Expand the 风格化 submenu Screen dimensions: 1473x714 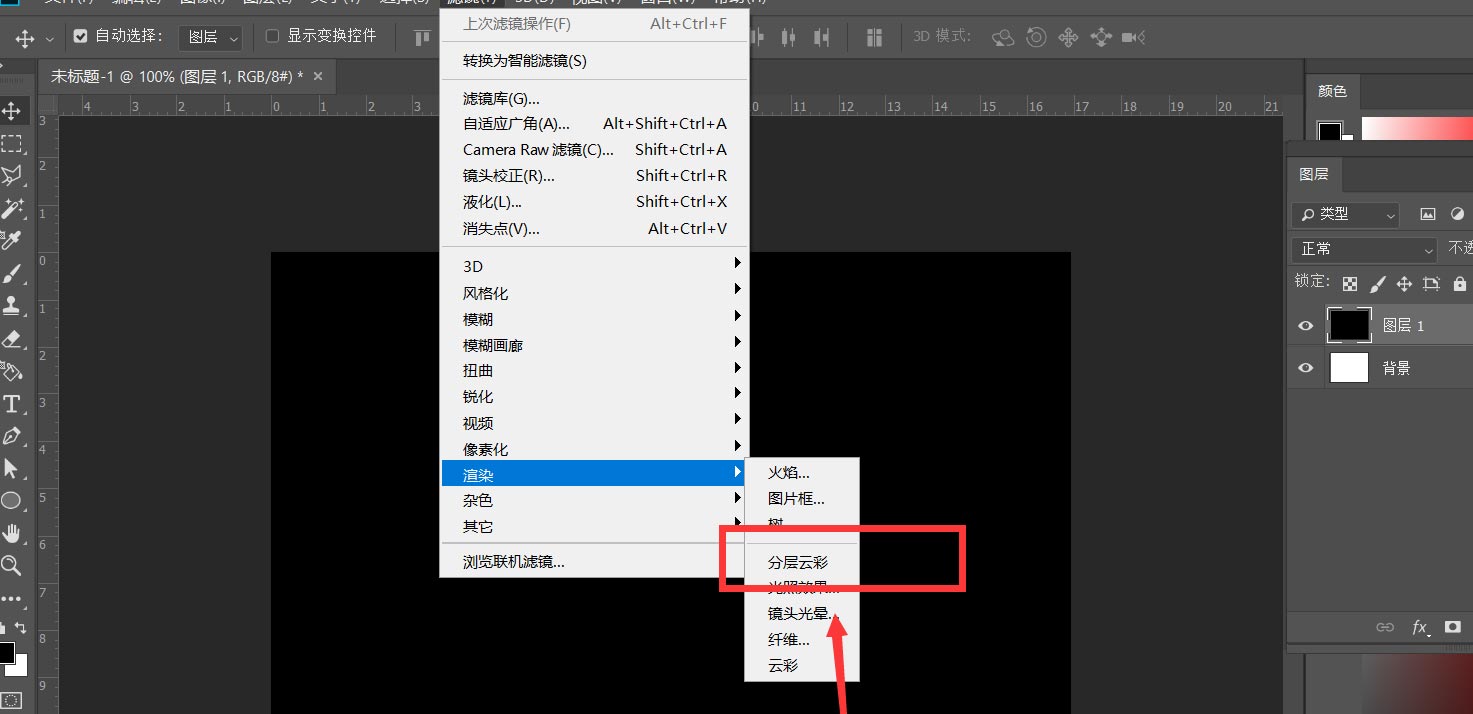tap(594, 293)
